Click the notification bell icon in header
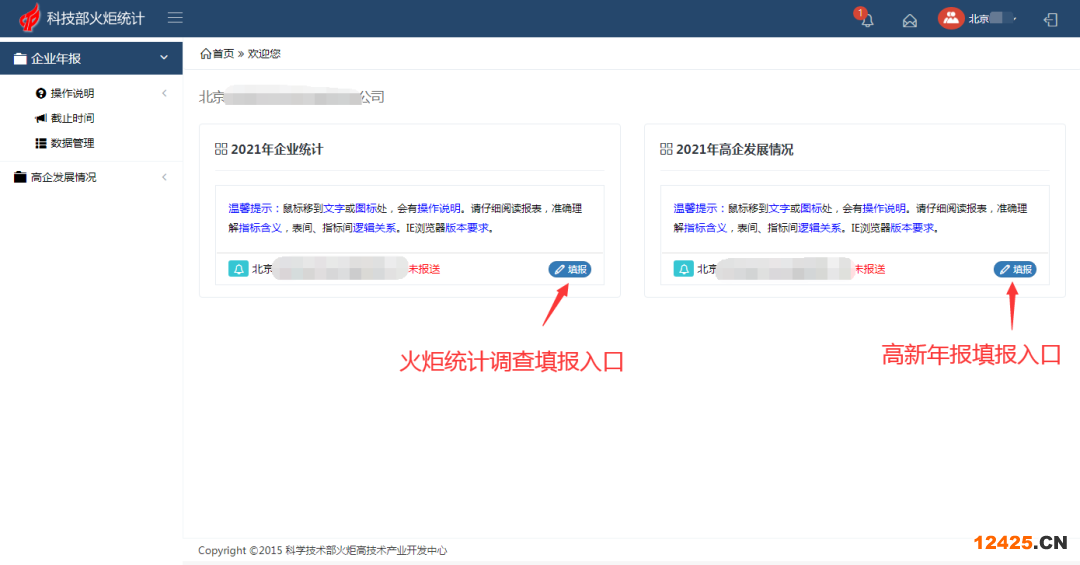Viewport: 1080px width, 565px height. pos(866,20)
